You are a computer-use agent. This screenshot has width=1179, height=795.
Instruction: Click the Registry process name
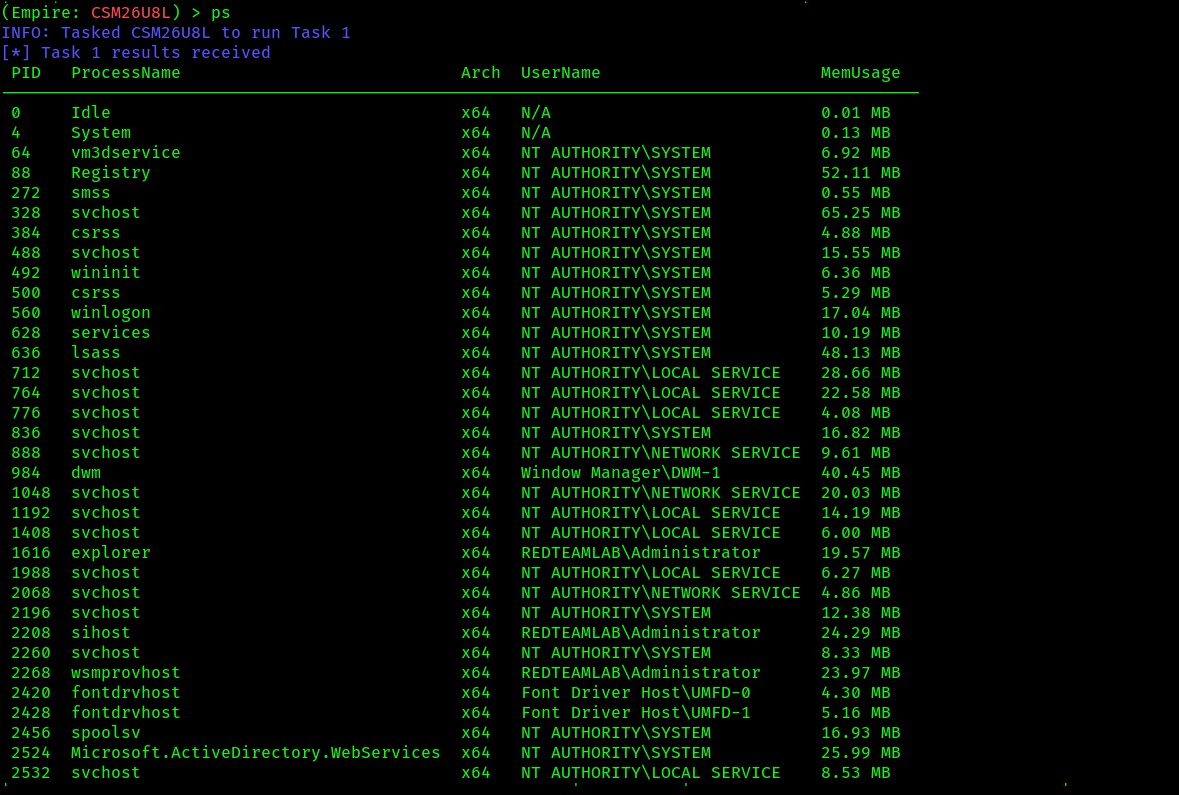111,173
